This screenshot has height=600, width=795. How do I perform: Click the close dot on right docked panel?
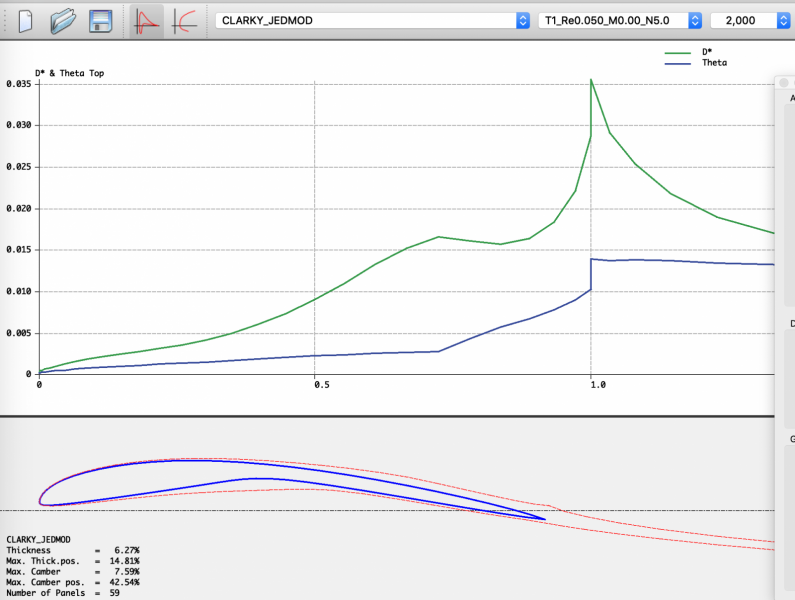tap(785, 84)
